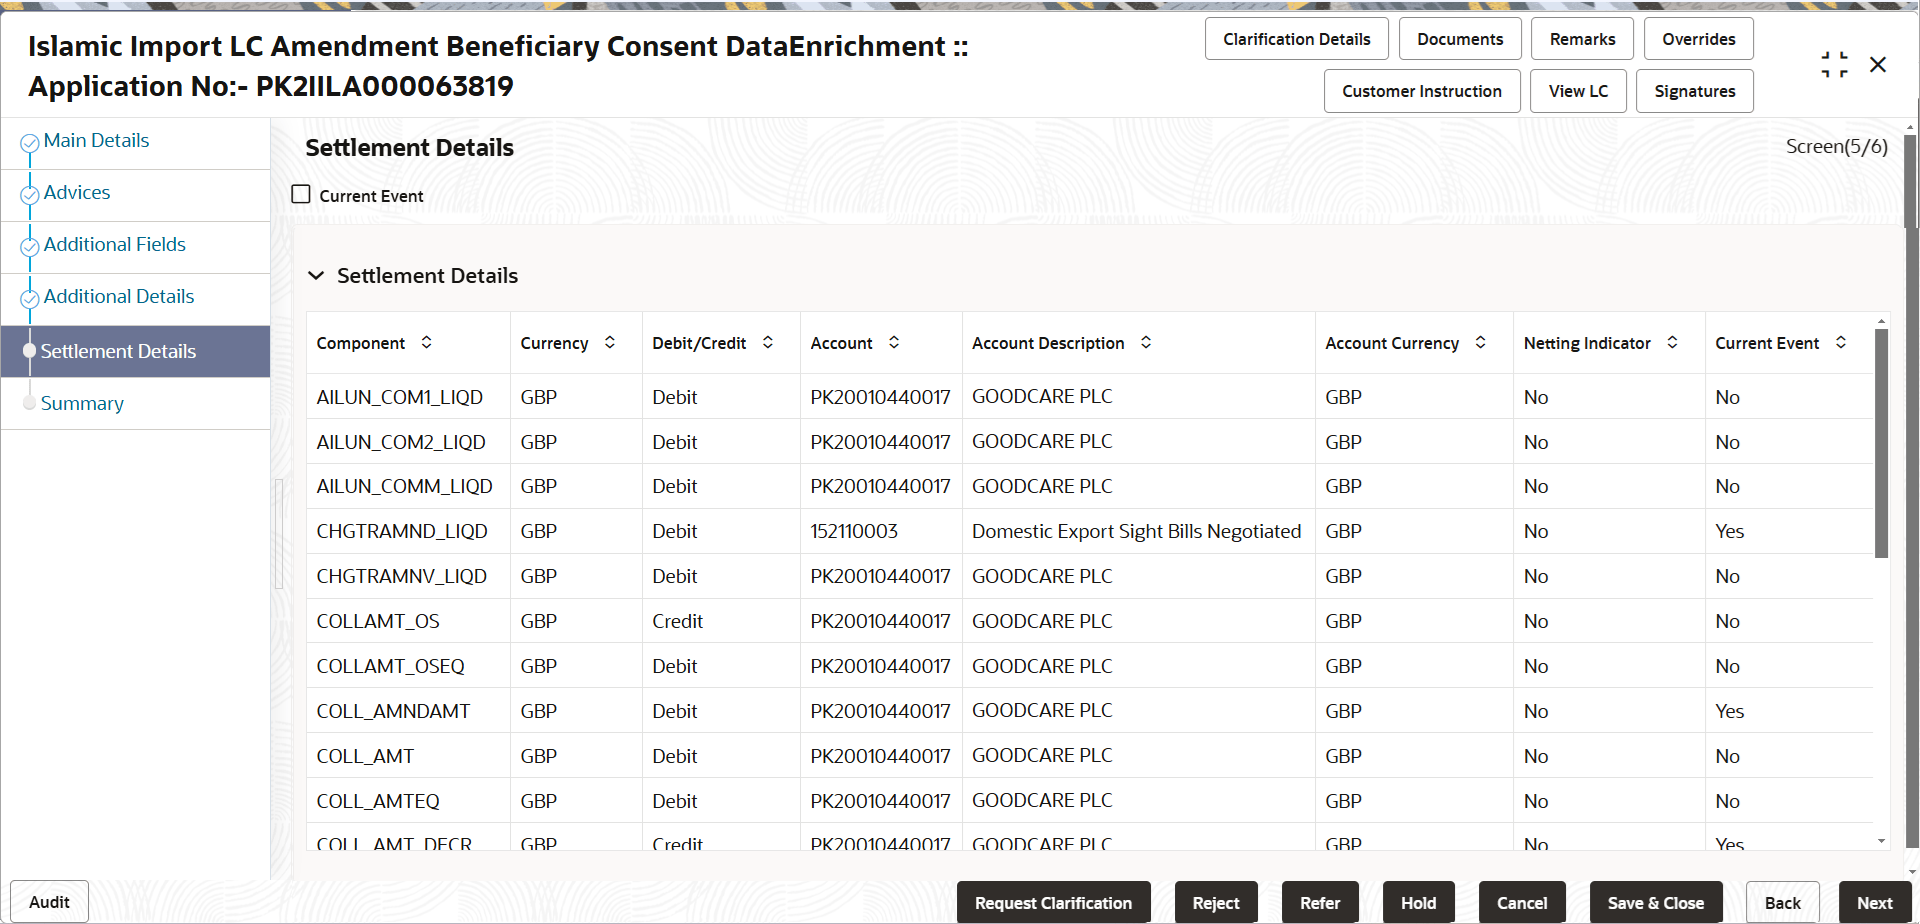Sort by Account Description column
Image resolution: width=1920 pixels, height=924 pixels.
(1145, 342)
